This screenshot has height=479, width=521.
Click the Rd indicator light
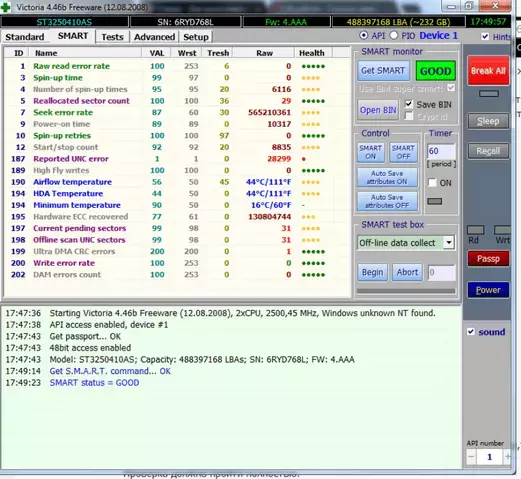point(475,230)
